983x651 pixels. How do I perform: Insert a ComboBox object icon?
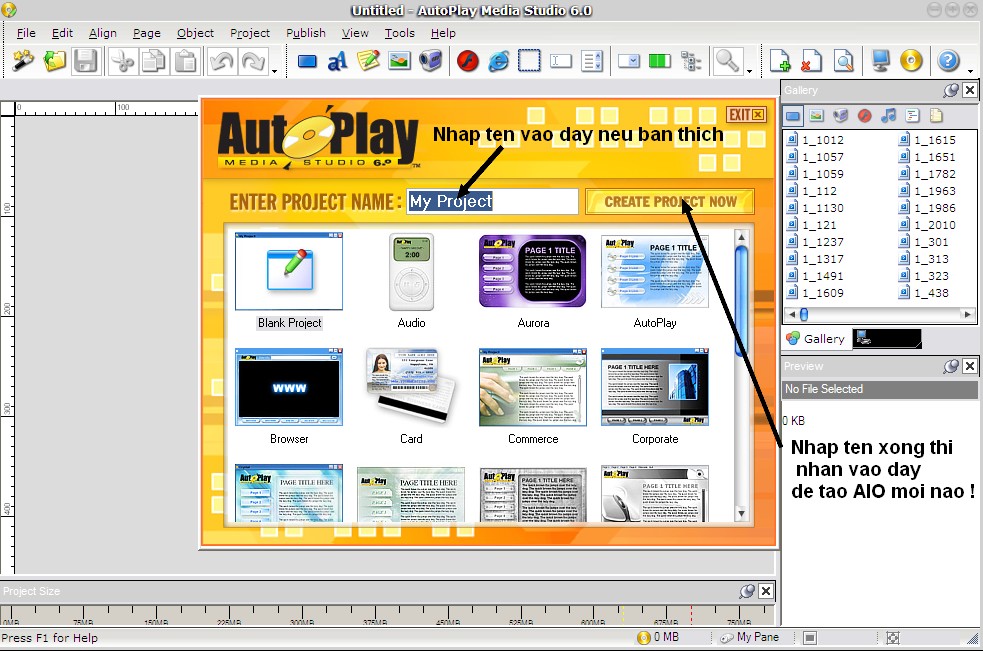(628, 61)
